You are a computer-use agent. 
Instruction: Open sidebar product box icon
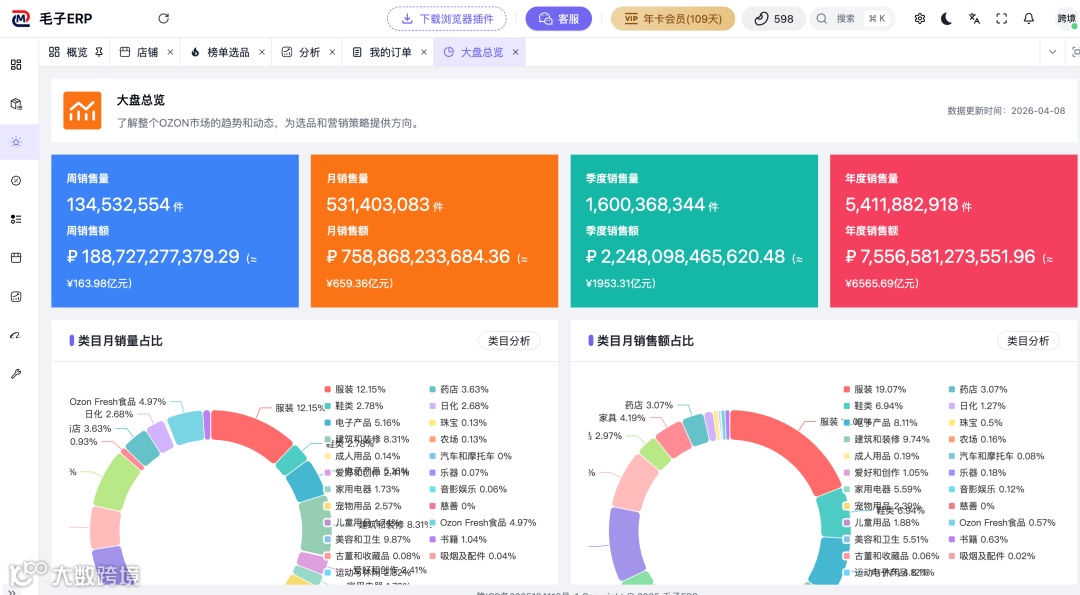[x=16, y=104]
